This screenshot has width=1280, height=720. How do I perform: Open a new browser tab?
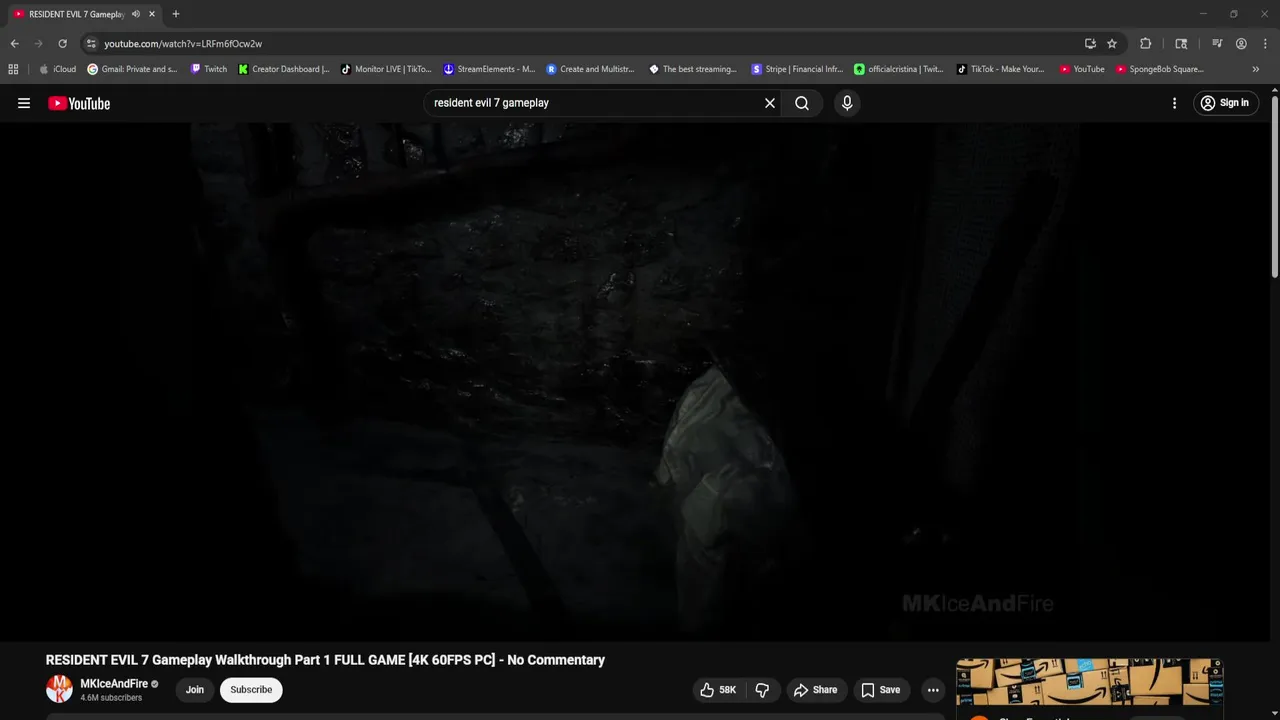click(x=176, y=14)
